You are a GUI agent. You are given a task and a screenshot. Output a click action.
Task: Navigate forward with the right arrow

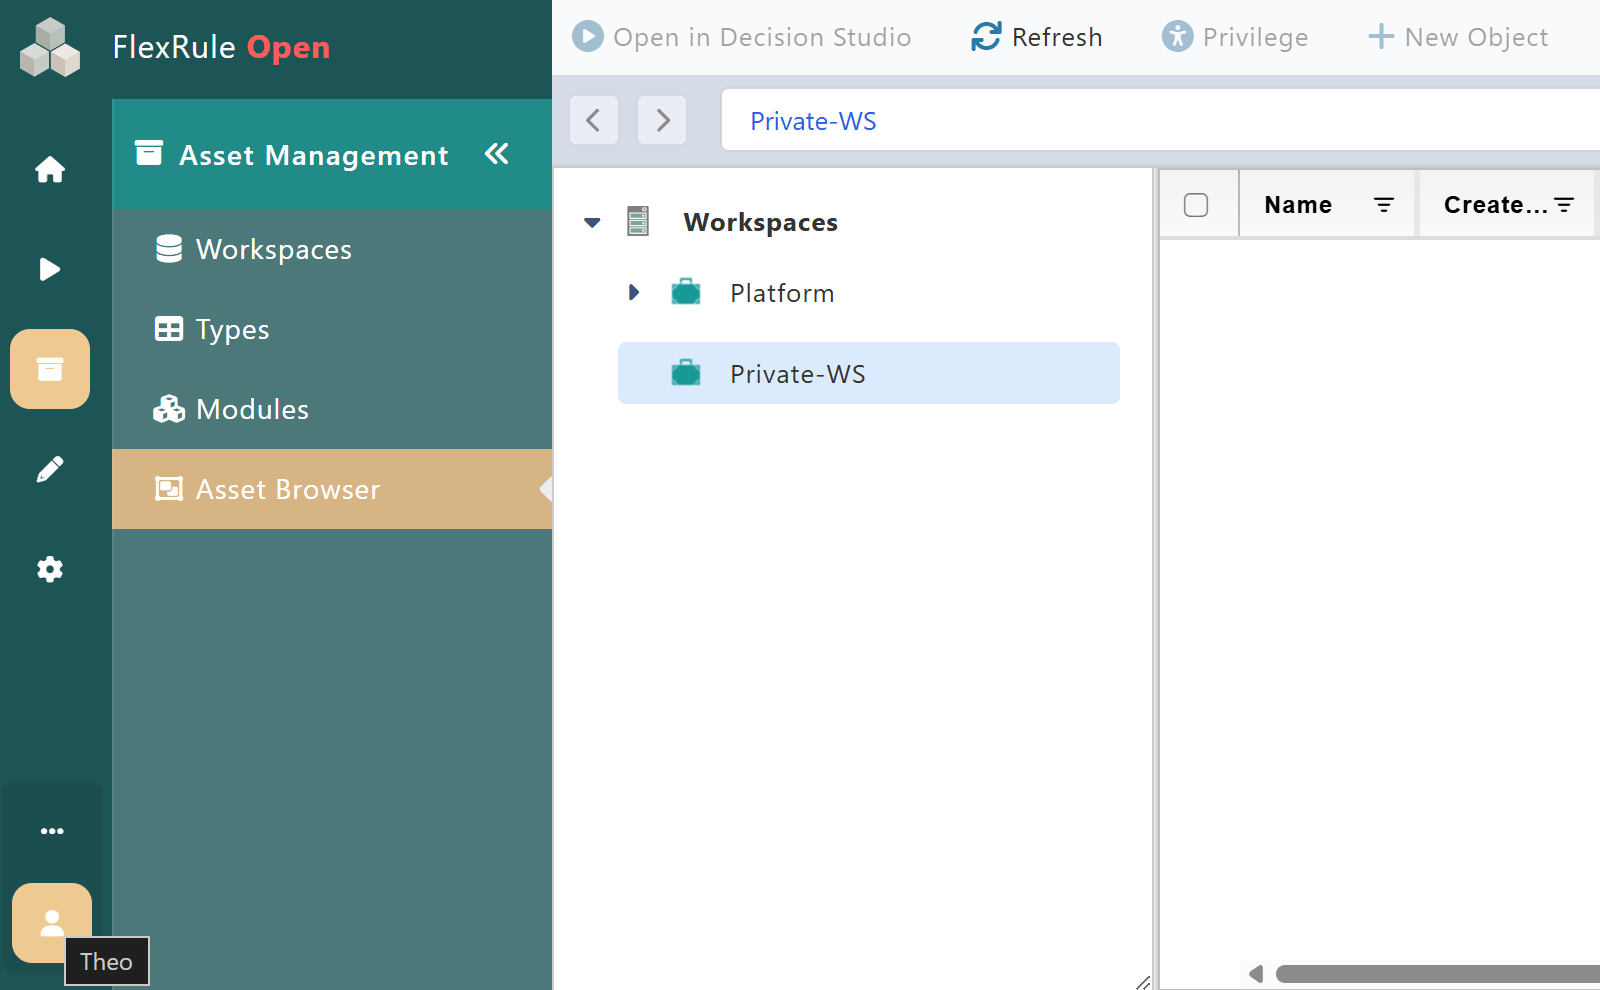[662, 121]
